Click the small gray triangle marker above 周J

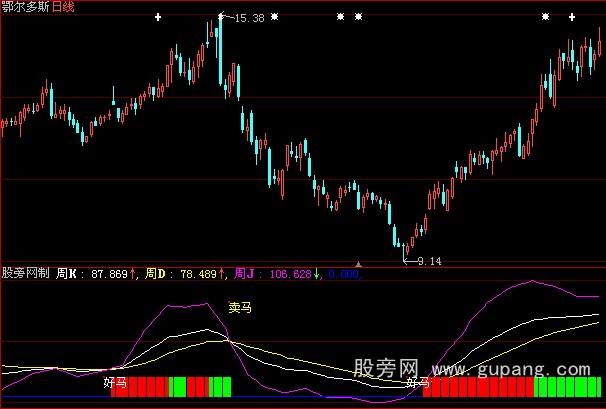358,264
